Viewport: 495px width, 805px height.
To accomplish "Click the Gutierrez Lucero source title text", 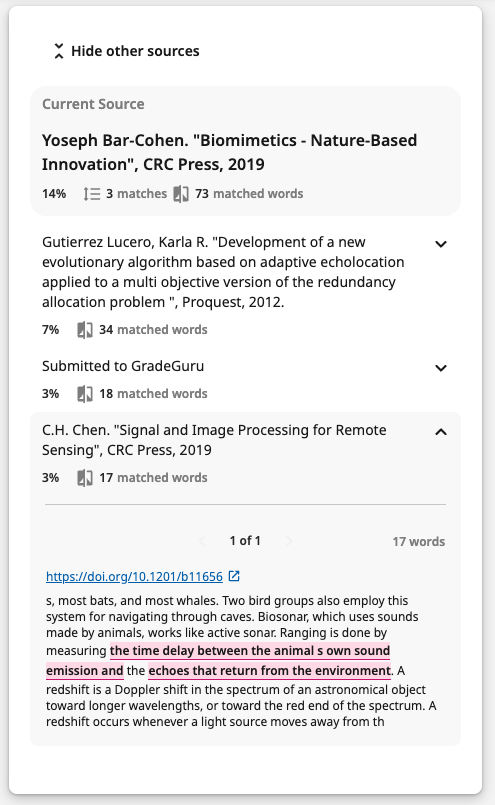I will [x=223, y=272].
